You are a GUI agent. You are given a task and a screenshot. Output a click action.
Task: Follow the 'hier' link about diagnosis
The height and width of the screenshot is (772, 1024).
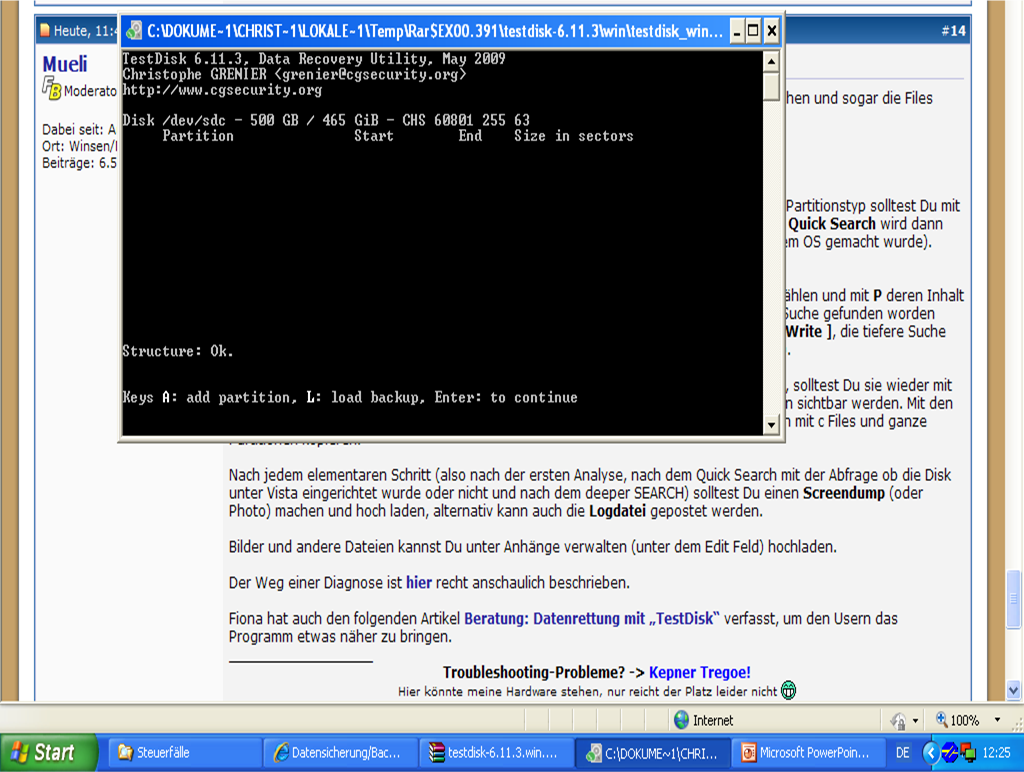click(x=419, y=583)
